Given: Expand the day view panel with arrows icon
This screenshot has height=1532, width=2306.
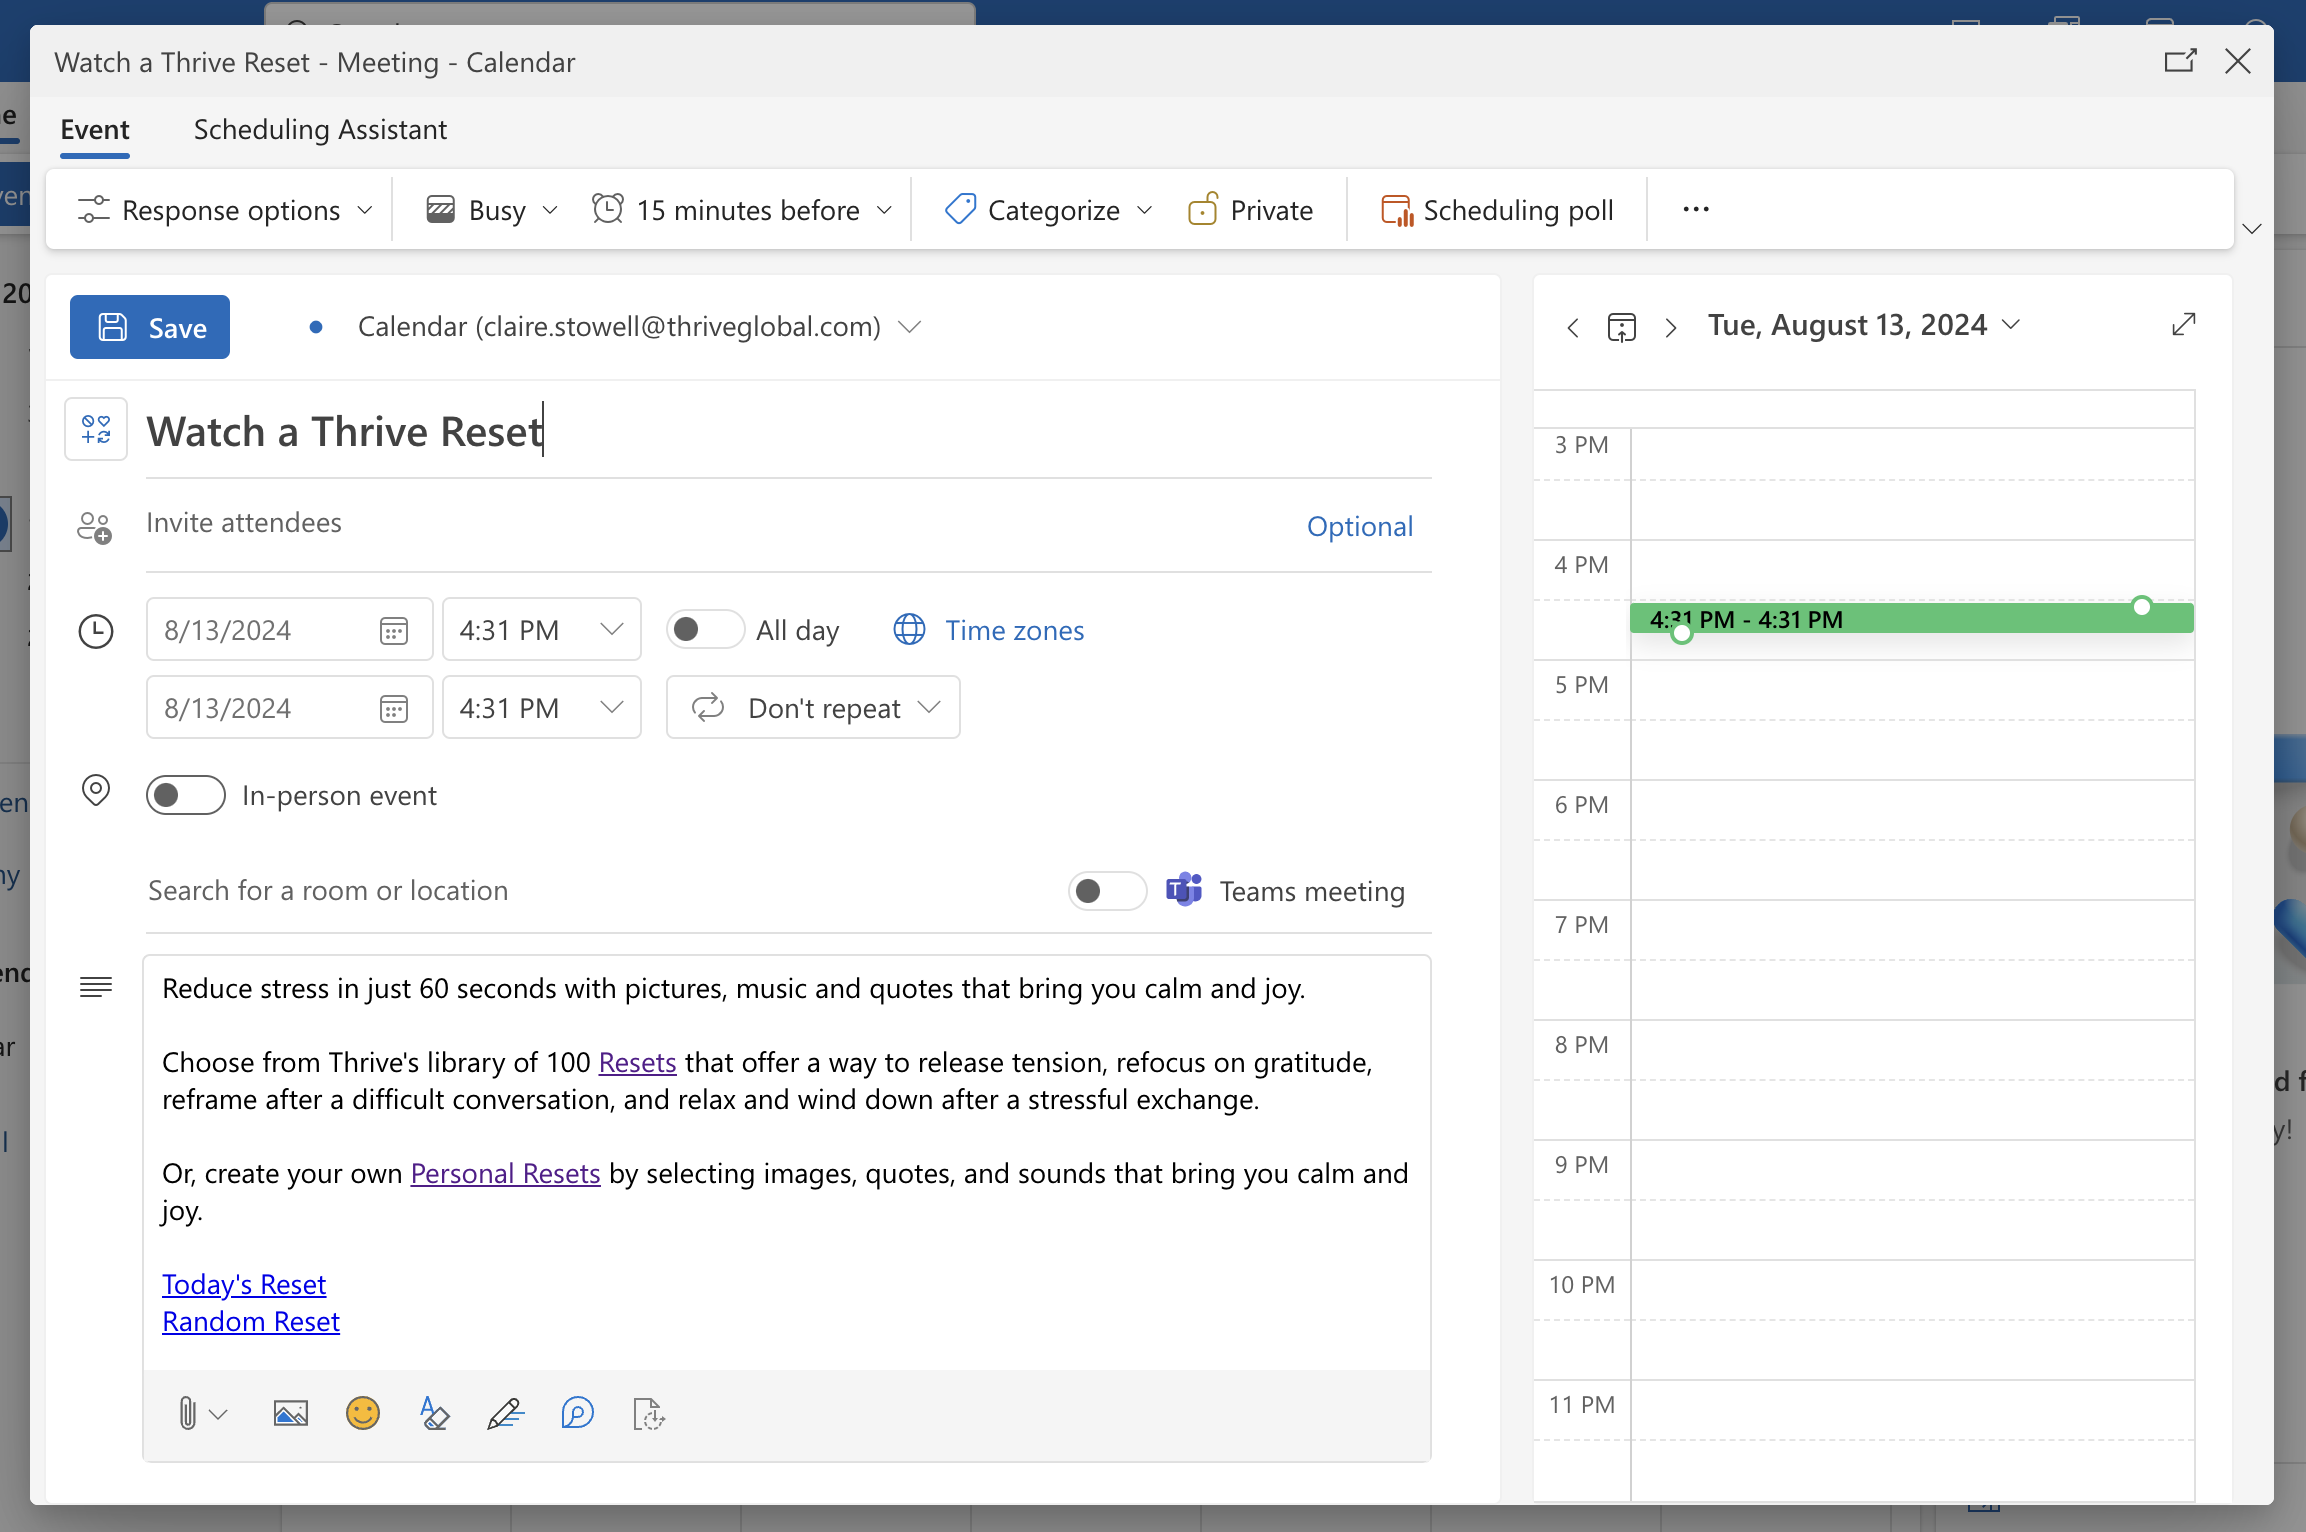Looking at the screenshot, I should pyautogui.click(x=2184, y=325).
